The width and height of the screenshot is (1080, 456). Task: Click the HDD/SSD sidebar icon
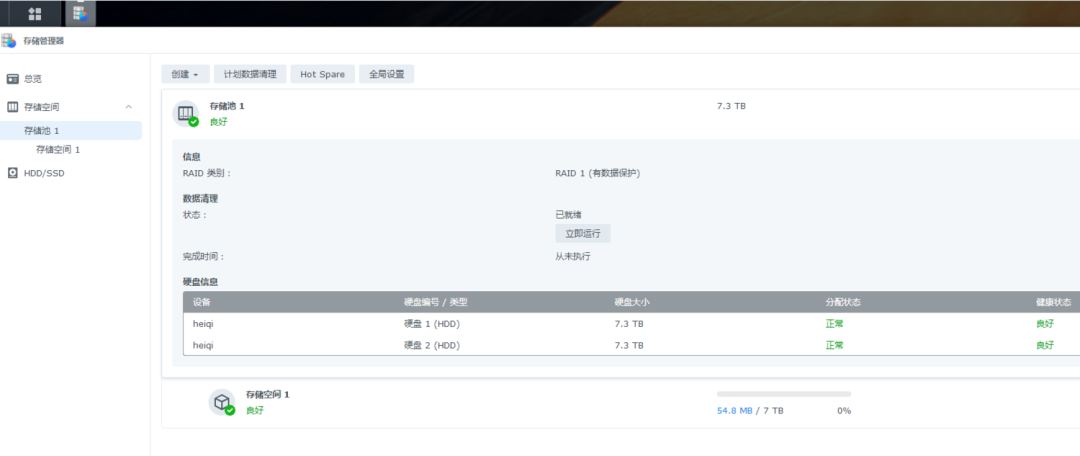point(12,173)
